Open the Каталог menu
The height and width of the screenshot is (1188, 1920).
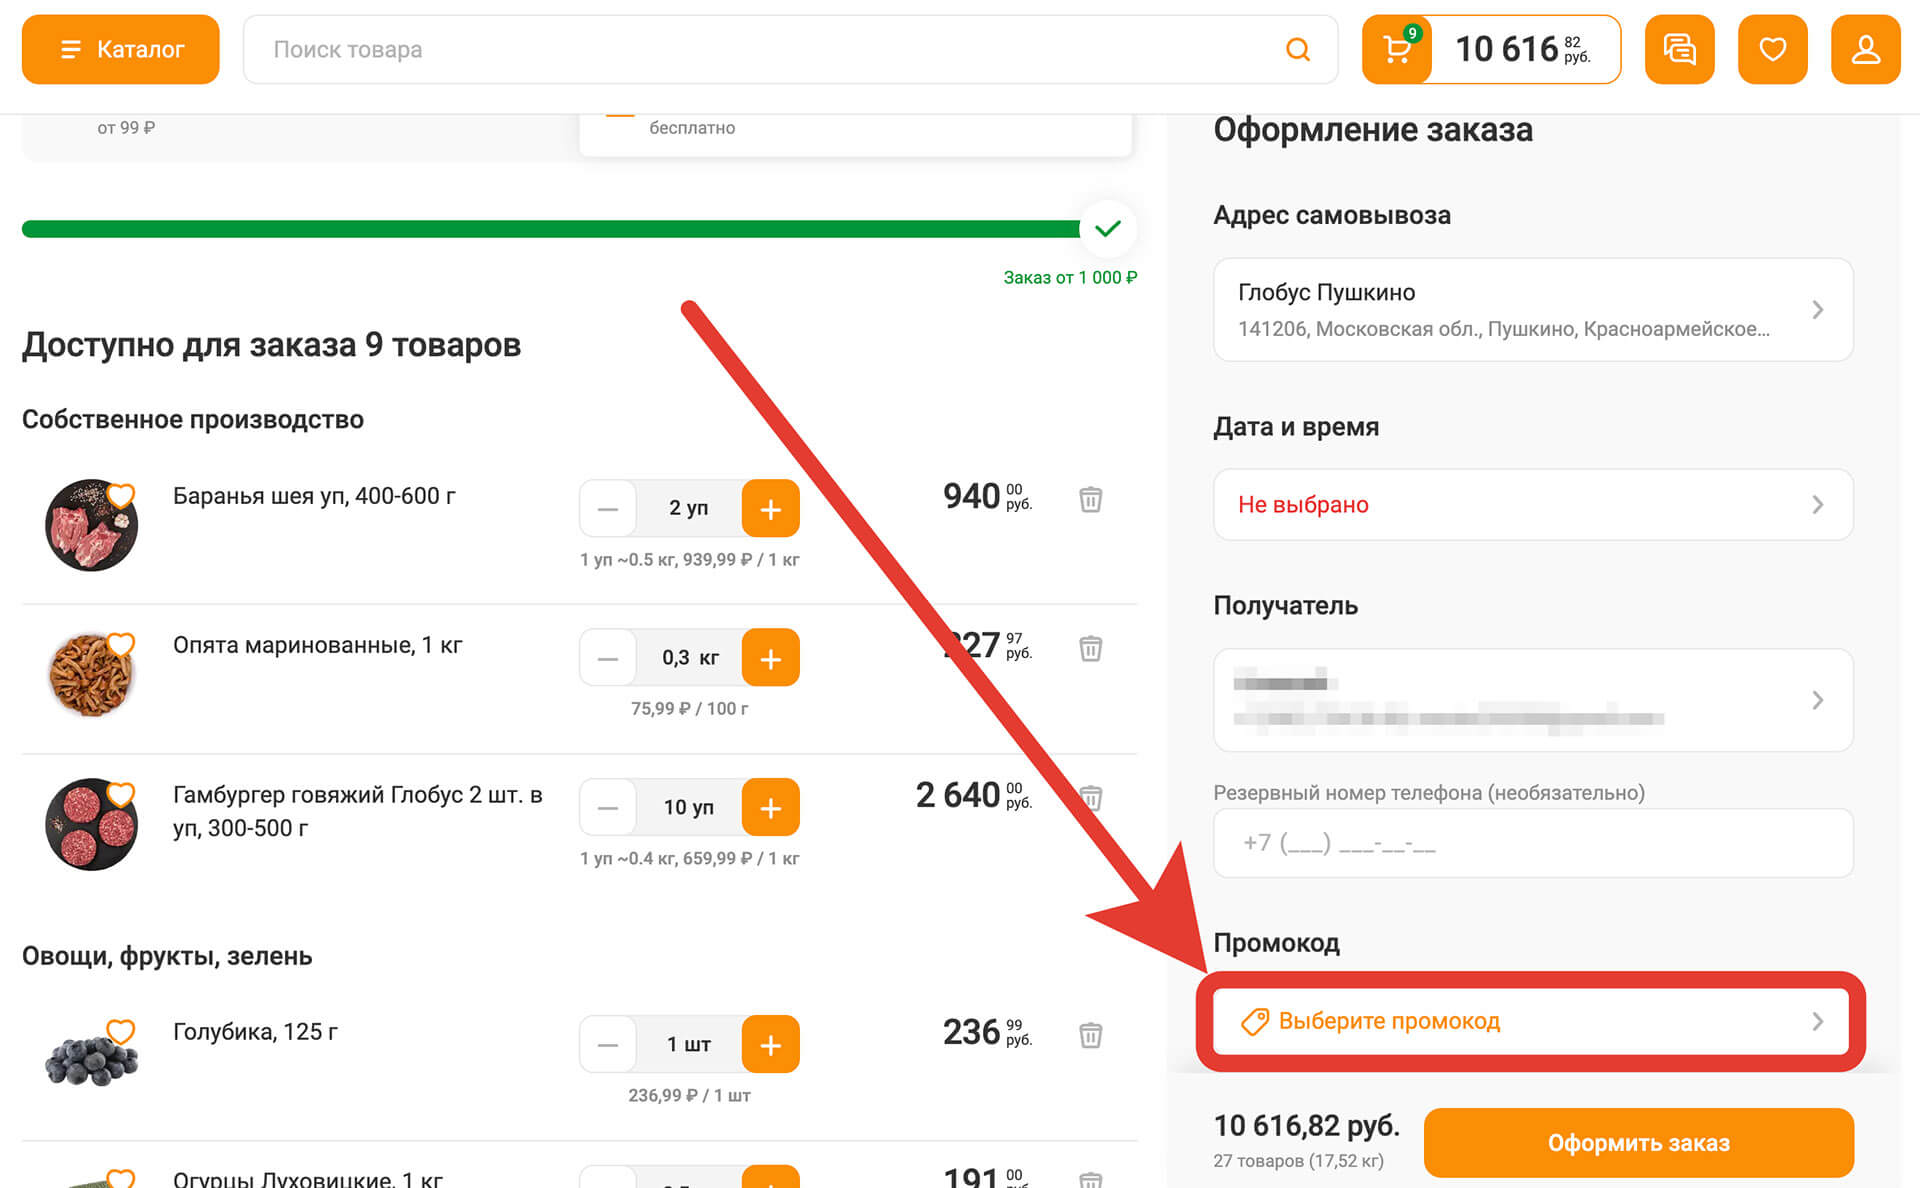(119, 49)
